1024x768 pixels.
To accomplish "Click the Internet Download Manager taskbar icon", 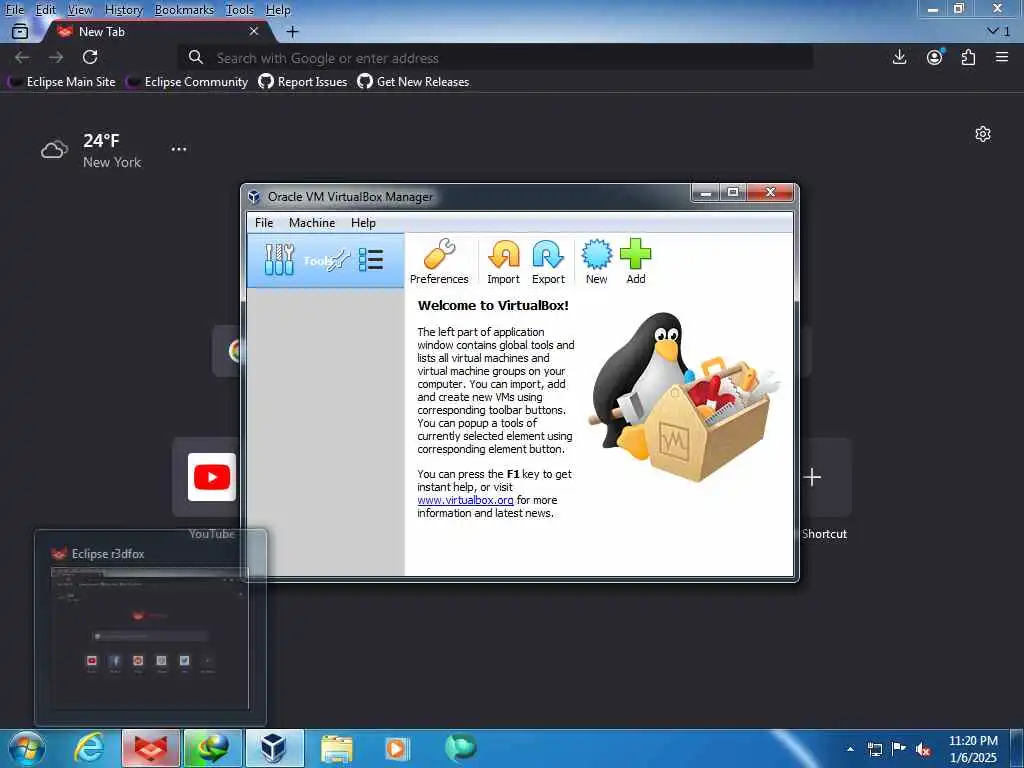I will tap(212, 748).
